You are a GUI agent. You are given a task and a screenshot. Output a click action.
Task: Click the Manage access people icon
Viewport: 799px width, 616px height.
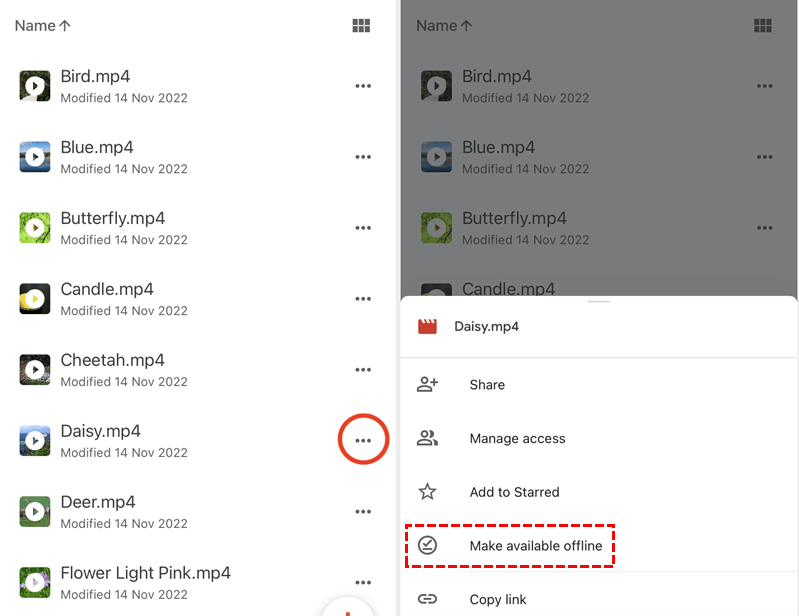pos(428,438)
